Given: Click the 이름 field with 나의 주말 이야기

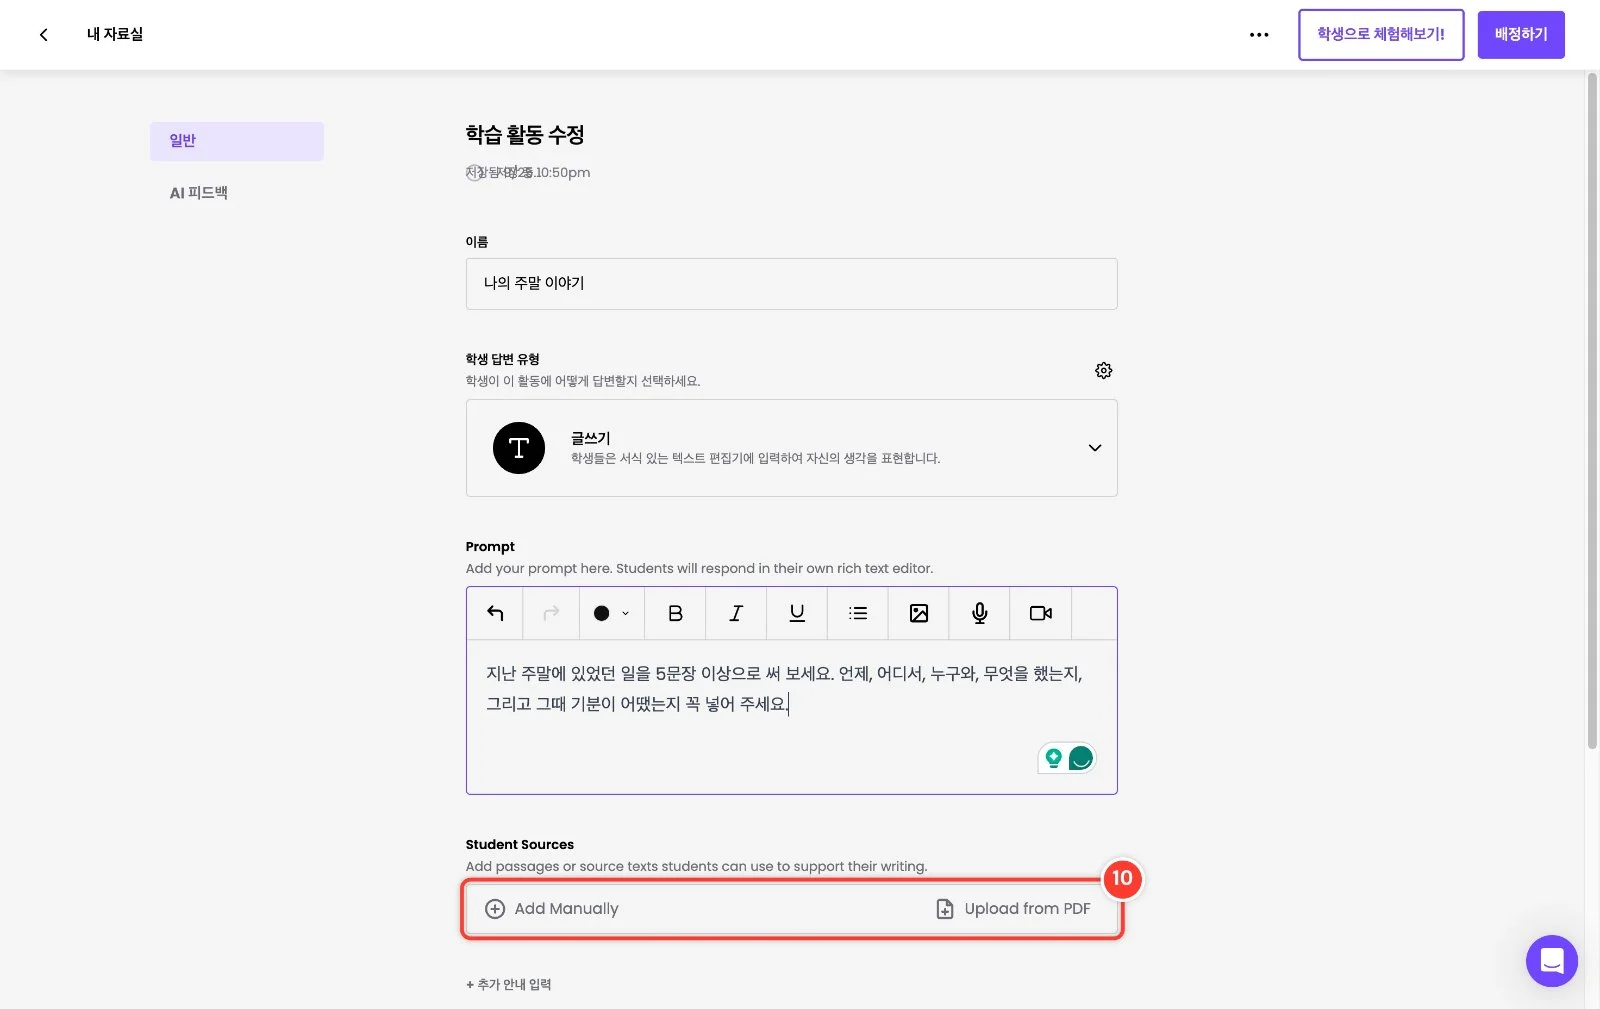Looking at the screenshot, I should (791, 284).
